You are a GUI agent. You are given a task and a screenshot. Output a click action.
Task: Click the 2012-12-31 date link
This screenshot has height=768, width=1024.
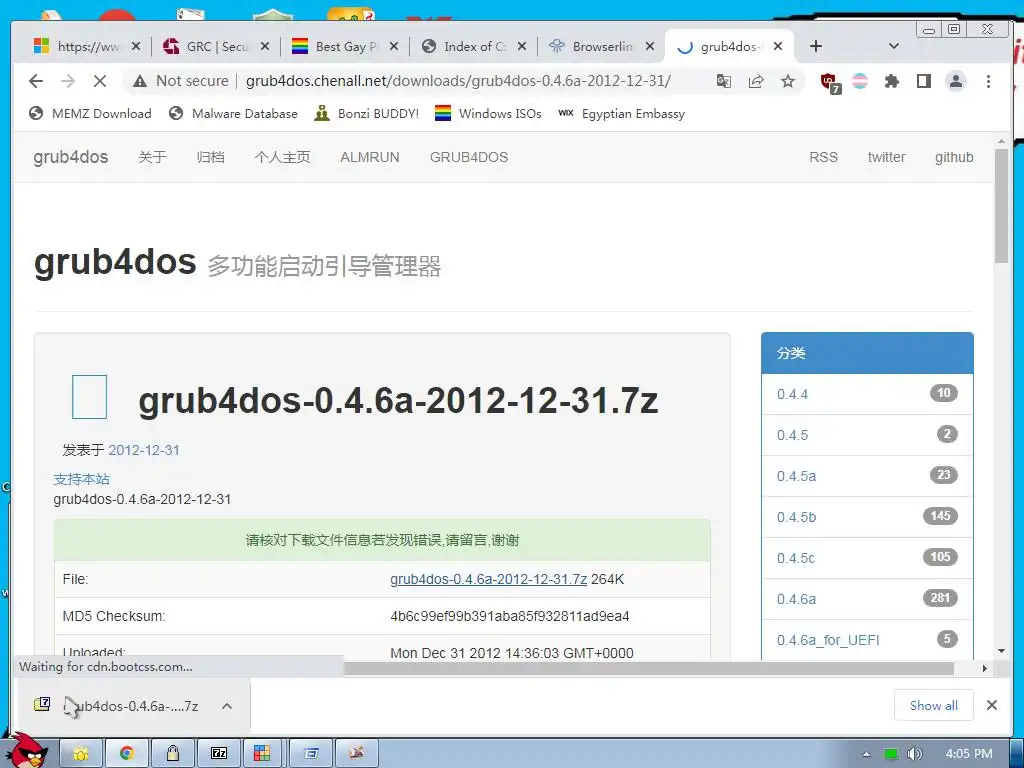pyautogui.click(x=144, y=450)
